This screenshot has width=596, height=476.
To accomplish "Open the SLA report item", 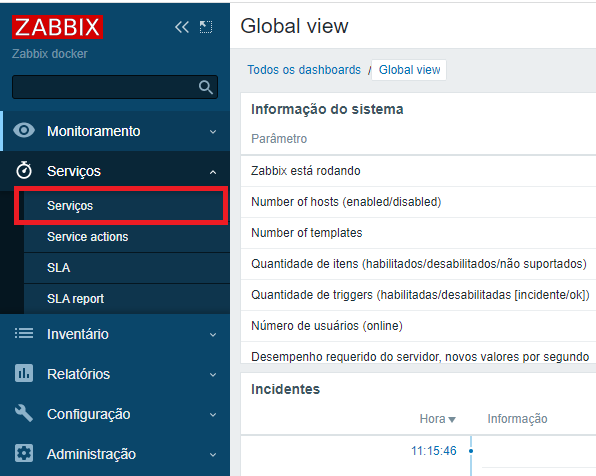I will (x=127, y=299).
